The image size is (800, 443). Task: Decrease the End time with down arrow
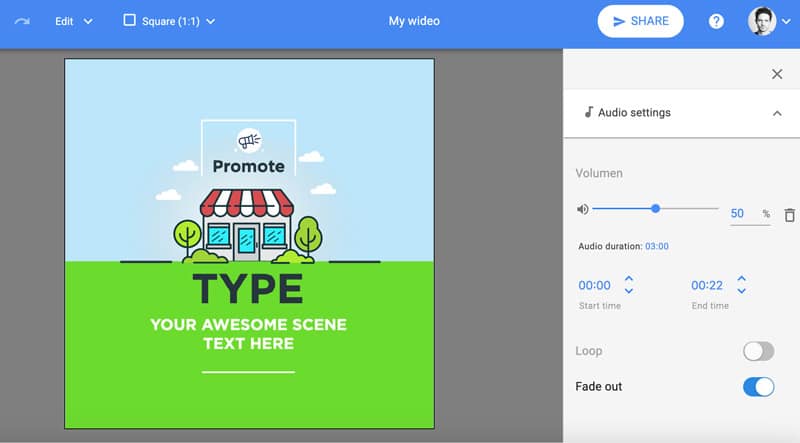point(741,291)
